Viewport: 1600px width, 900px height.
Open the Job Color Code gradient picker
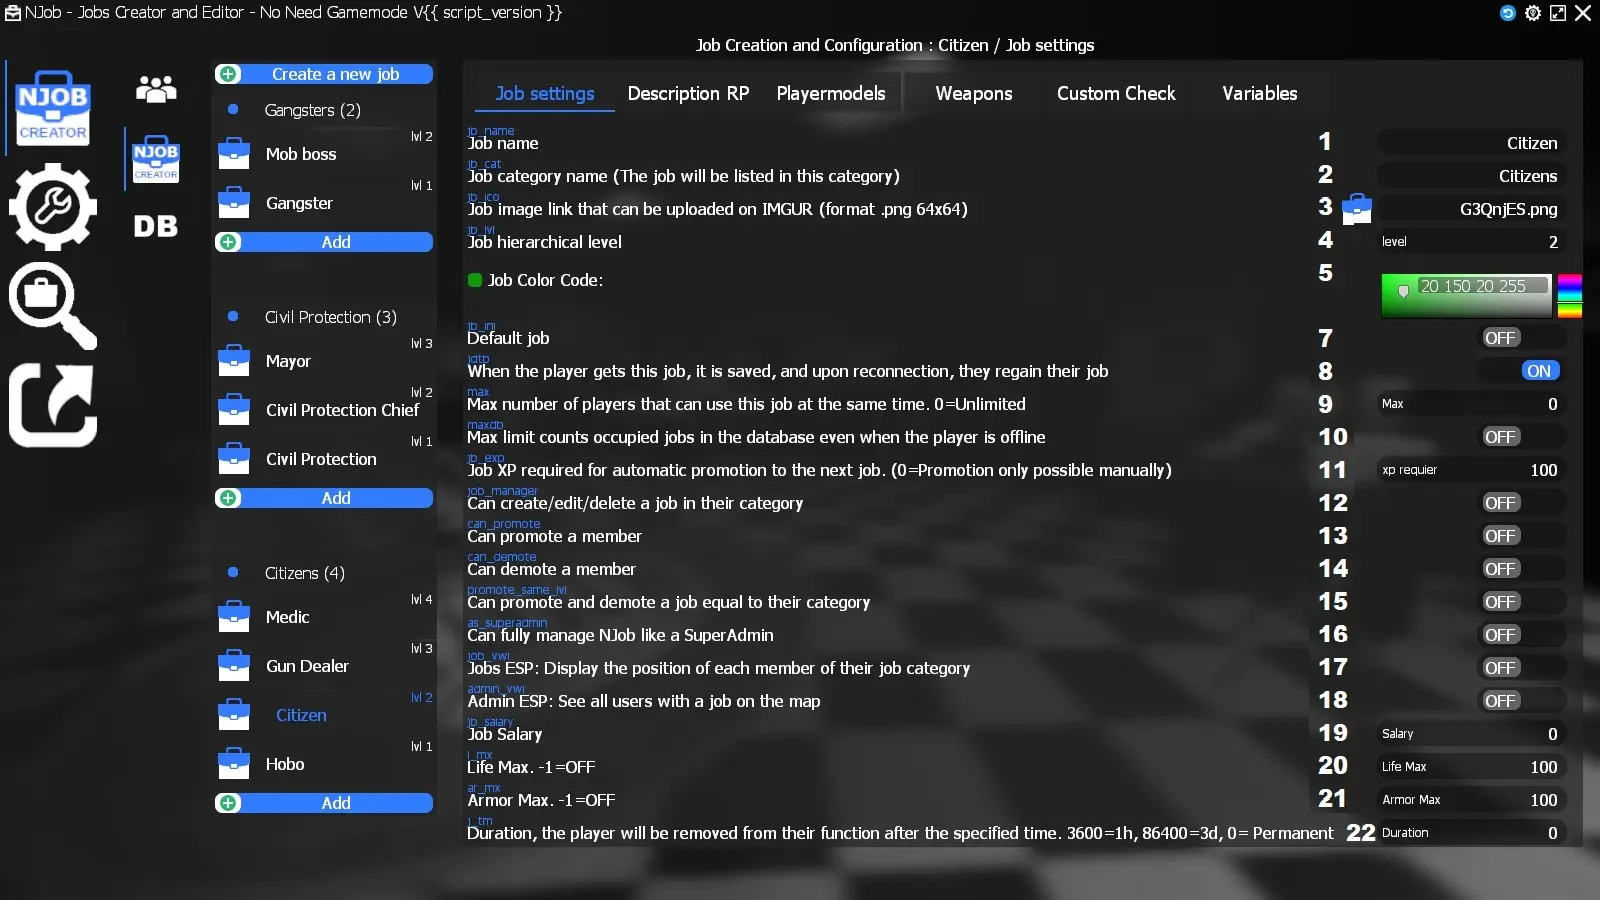(x=1466, y=295)
